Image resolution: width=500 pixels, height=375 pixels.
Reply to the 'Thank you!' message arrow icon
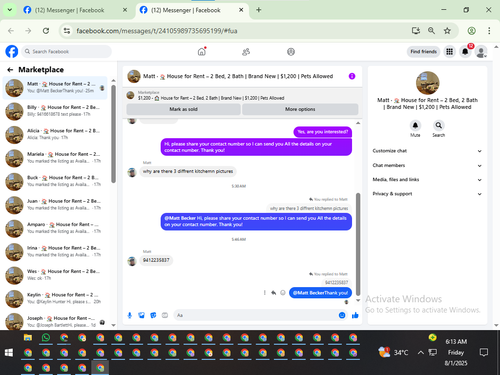click(274, 293)
